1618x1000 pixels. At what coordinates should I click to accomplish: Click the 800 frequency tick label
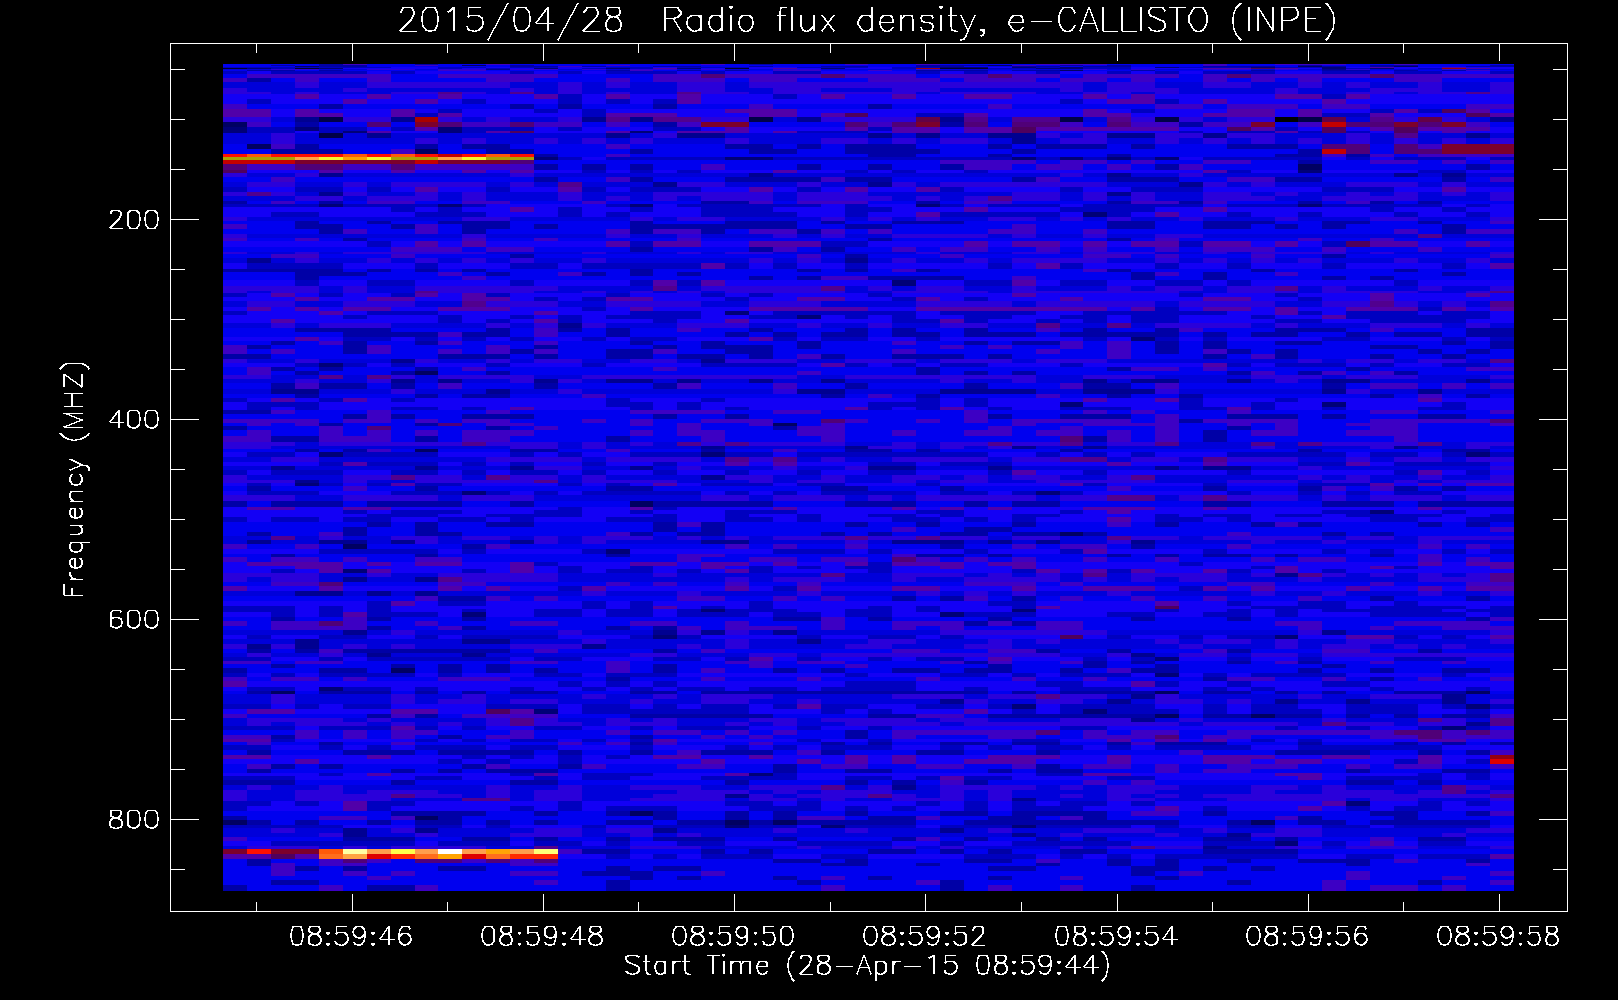click(x=134, y=820)
